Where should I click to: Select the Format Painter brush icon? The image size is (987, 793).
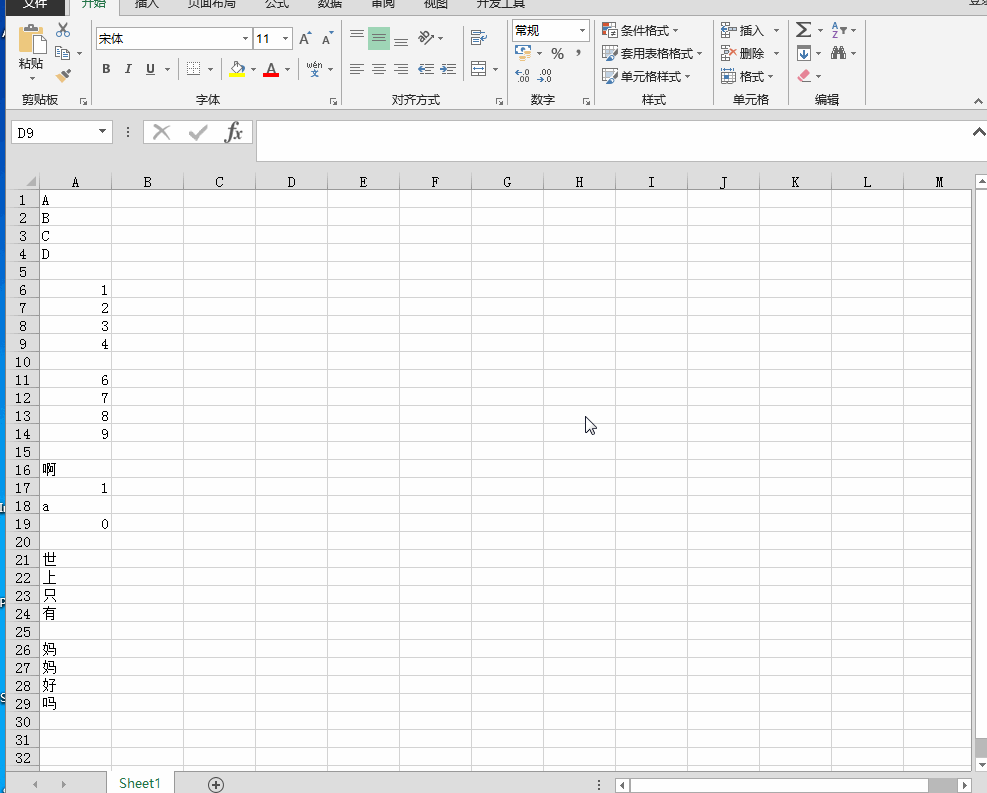(63, 76)
